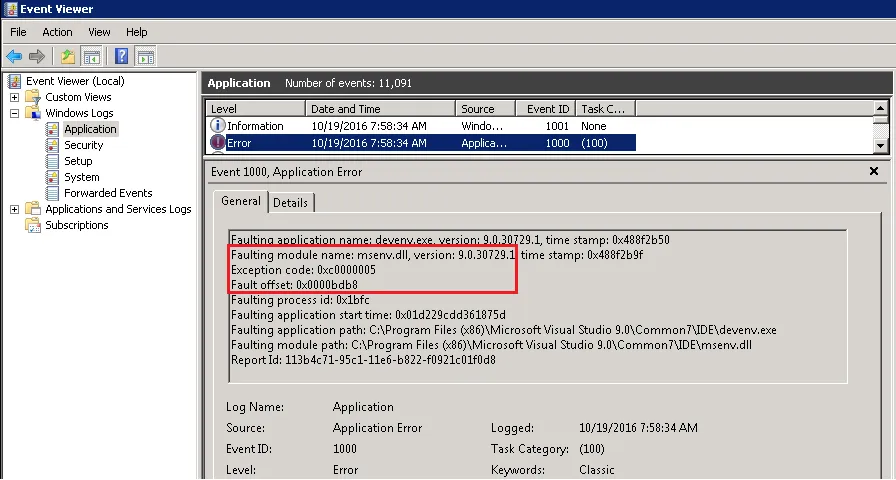Click the Faulting process id 0x1bfc line
896x480 pixels.
tap(300, 299)
